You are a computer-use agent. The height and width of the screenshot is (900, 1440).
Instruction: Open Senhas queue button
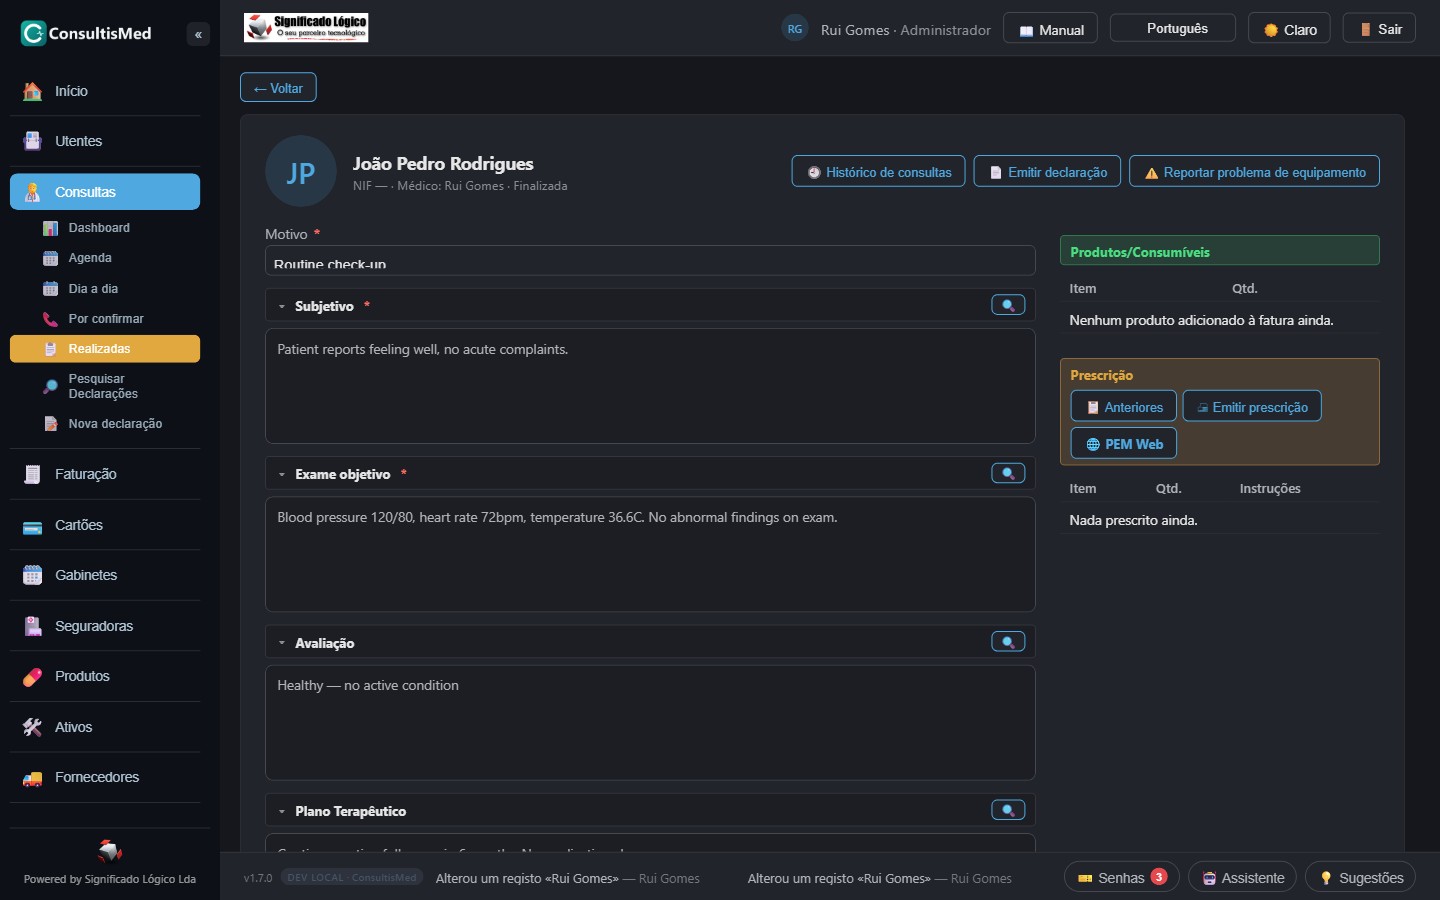coord(1122,877)
